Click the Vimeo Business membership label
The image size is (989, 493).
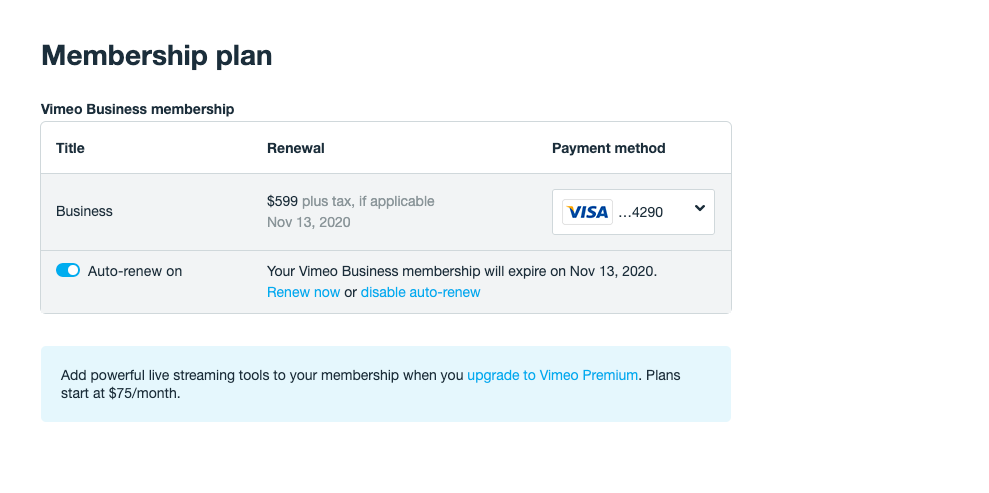[x=137, y=109]
